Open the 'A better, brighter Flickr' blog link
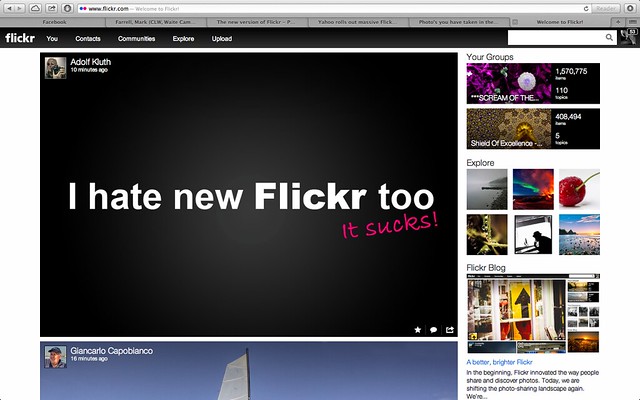Image resolution: width=640 pixels, height=400 pixels. (507, 361)
